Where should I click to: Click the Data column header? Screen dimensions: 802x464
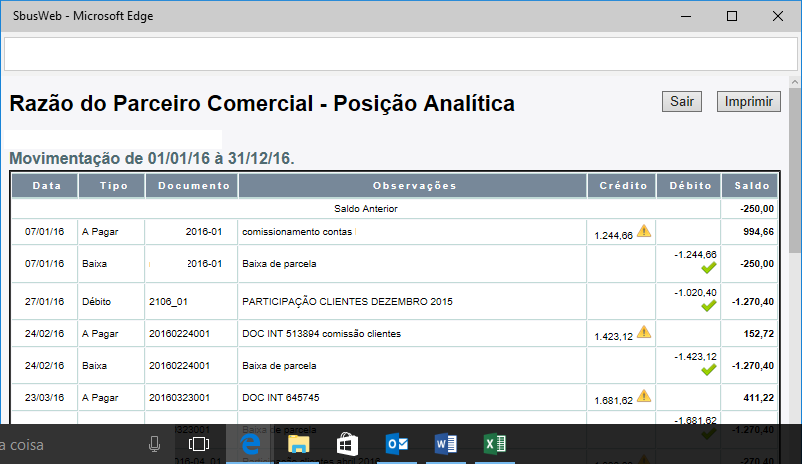[x=45, y=186]
